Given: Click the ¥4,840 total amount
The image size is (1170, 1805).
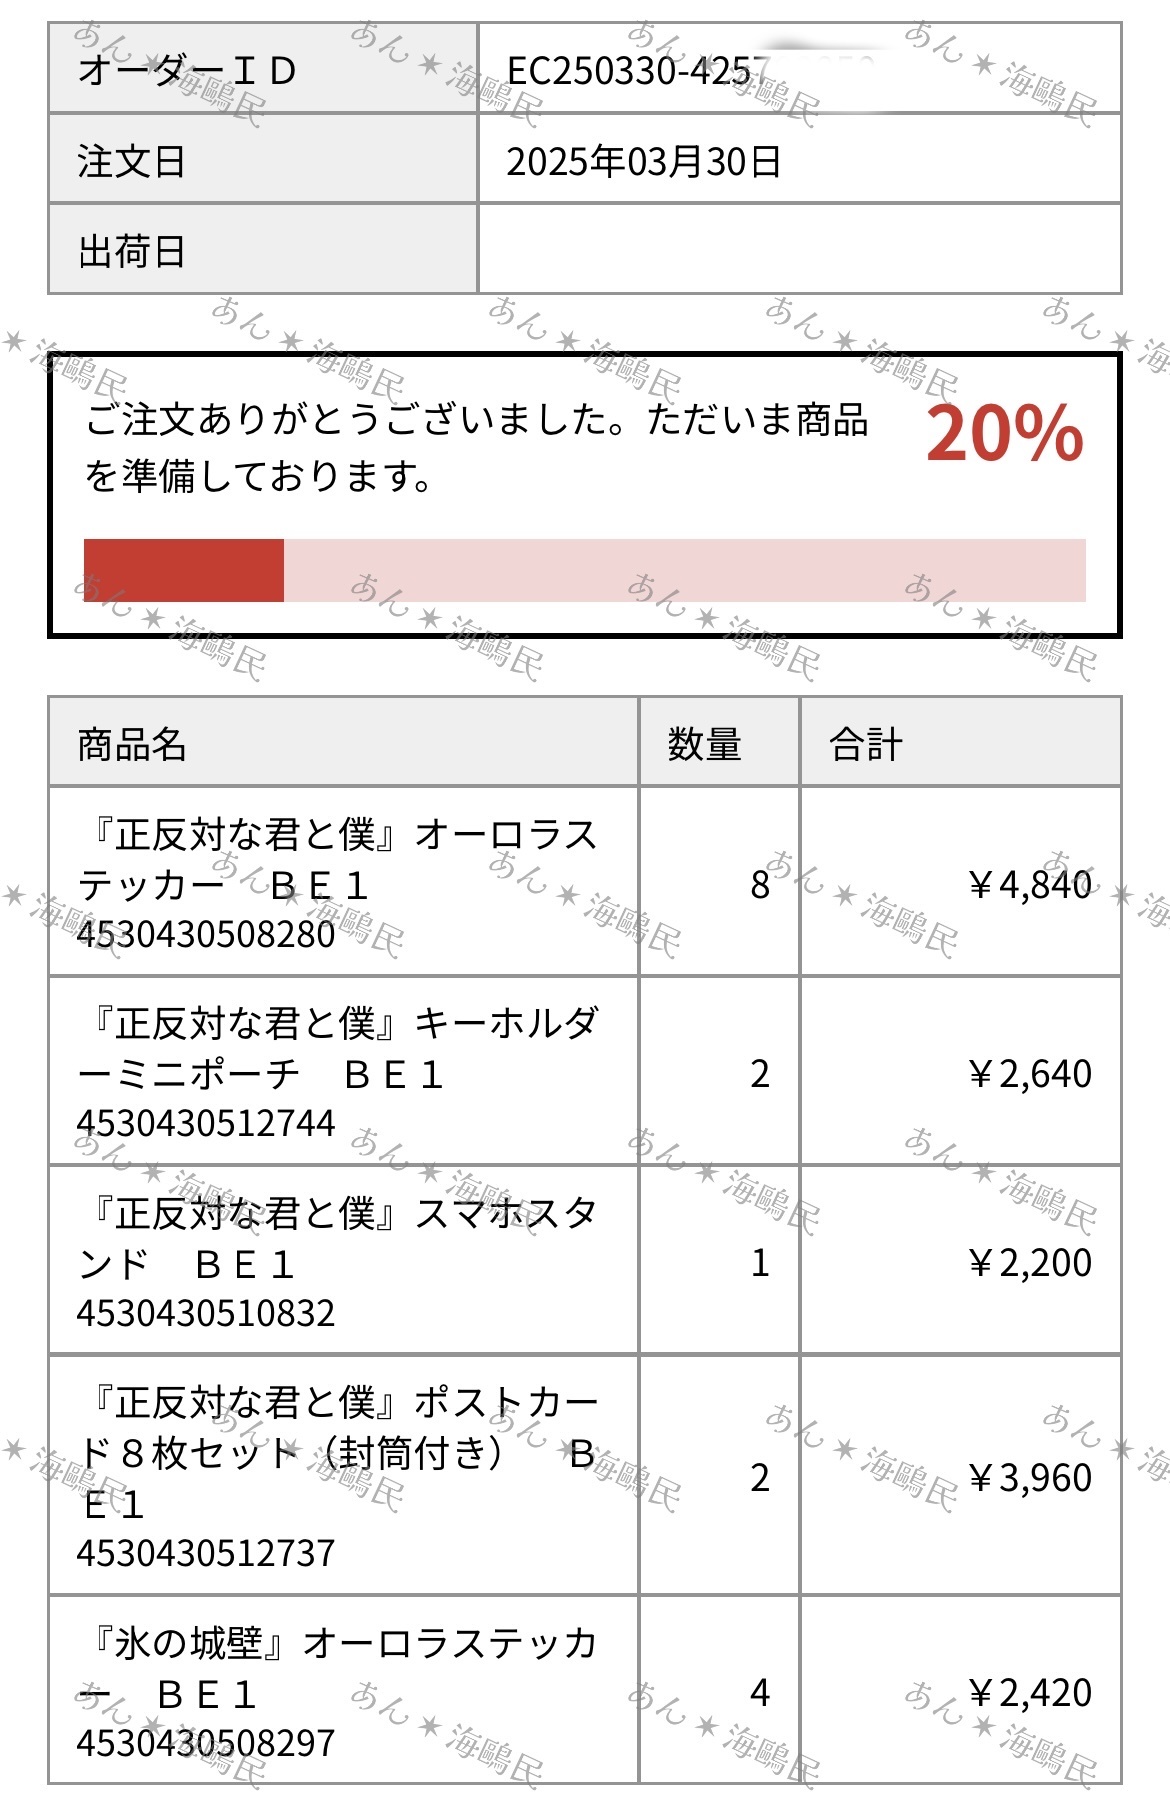Looking at the screenshot, I should tap(1029, 884).
